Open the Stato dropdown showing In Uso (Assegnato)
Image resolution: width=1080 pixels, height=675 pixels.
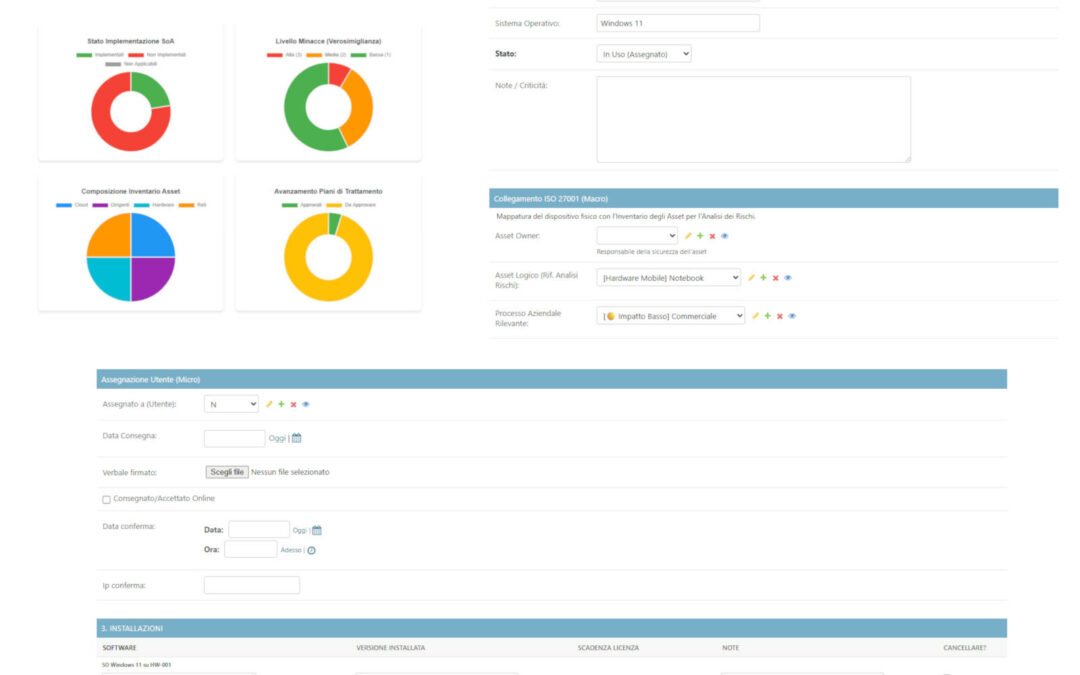(x=644, y=54)
